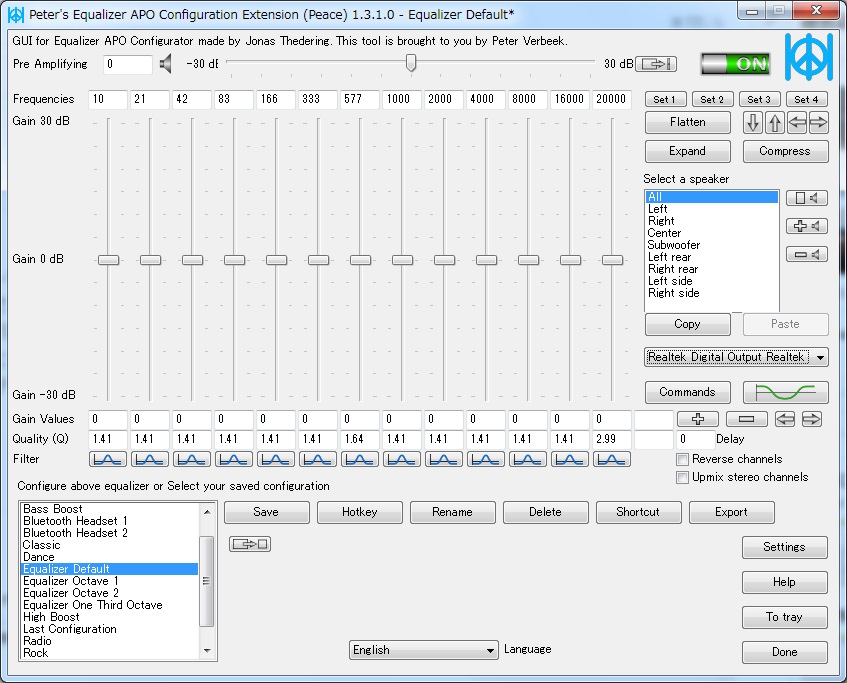Mute the selected speaker with the square speaker icon
The height and width of the screenshot is (683, 847).
(808, 197)
